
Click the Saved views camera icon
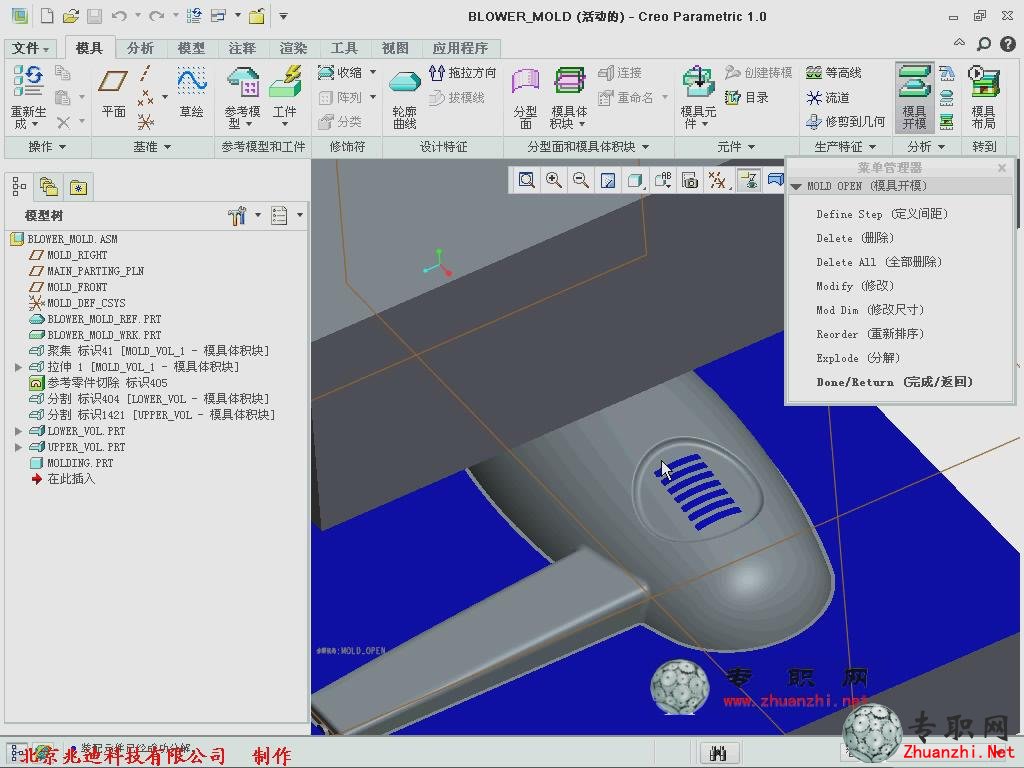pyautogui.click(x=690, y=180)
